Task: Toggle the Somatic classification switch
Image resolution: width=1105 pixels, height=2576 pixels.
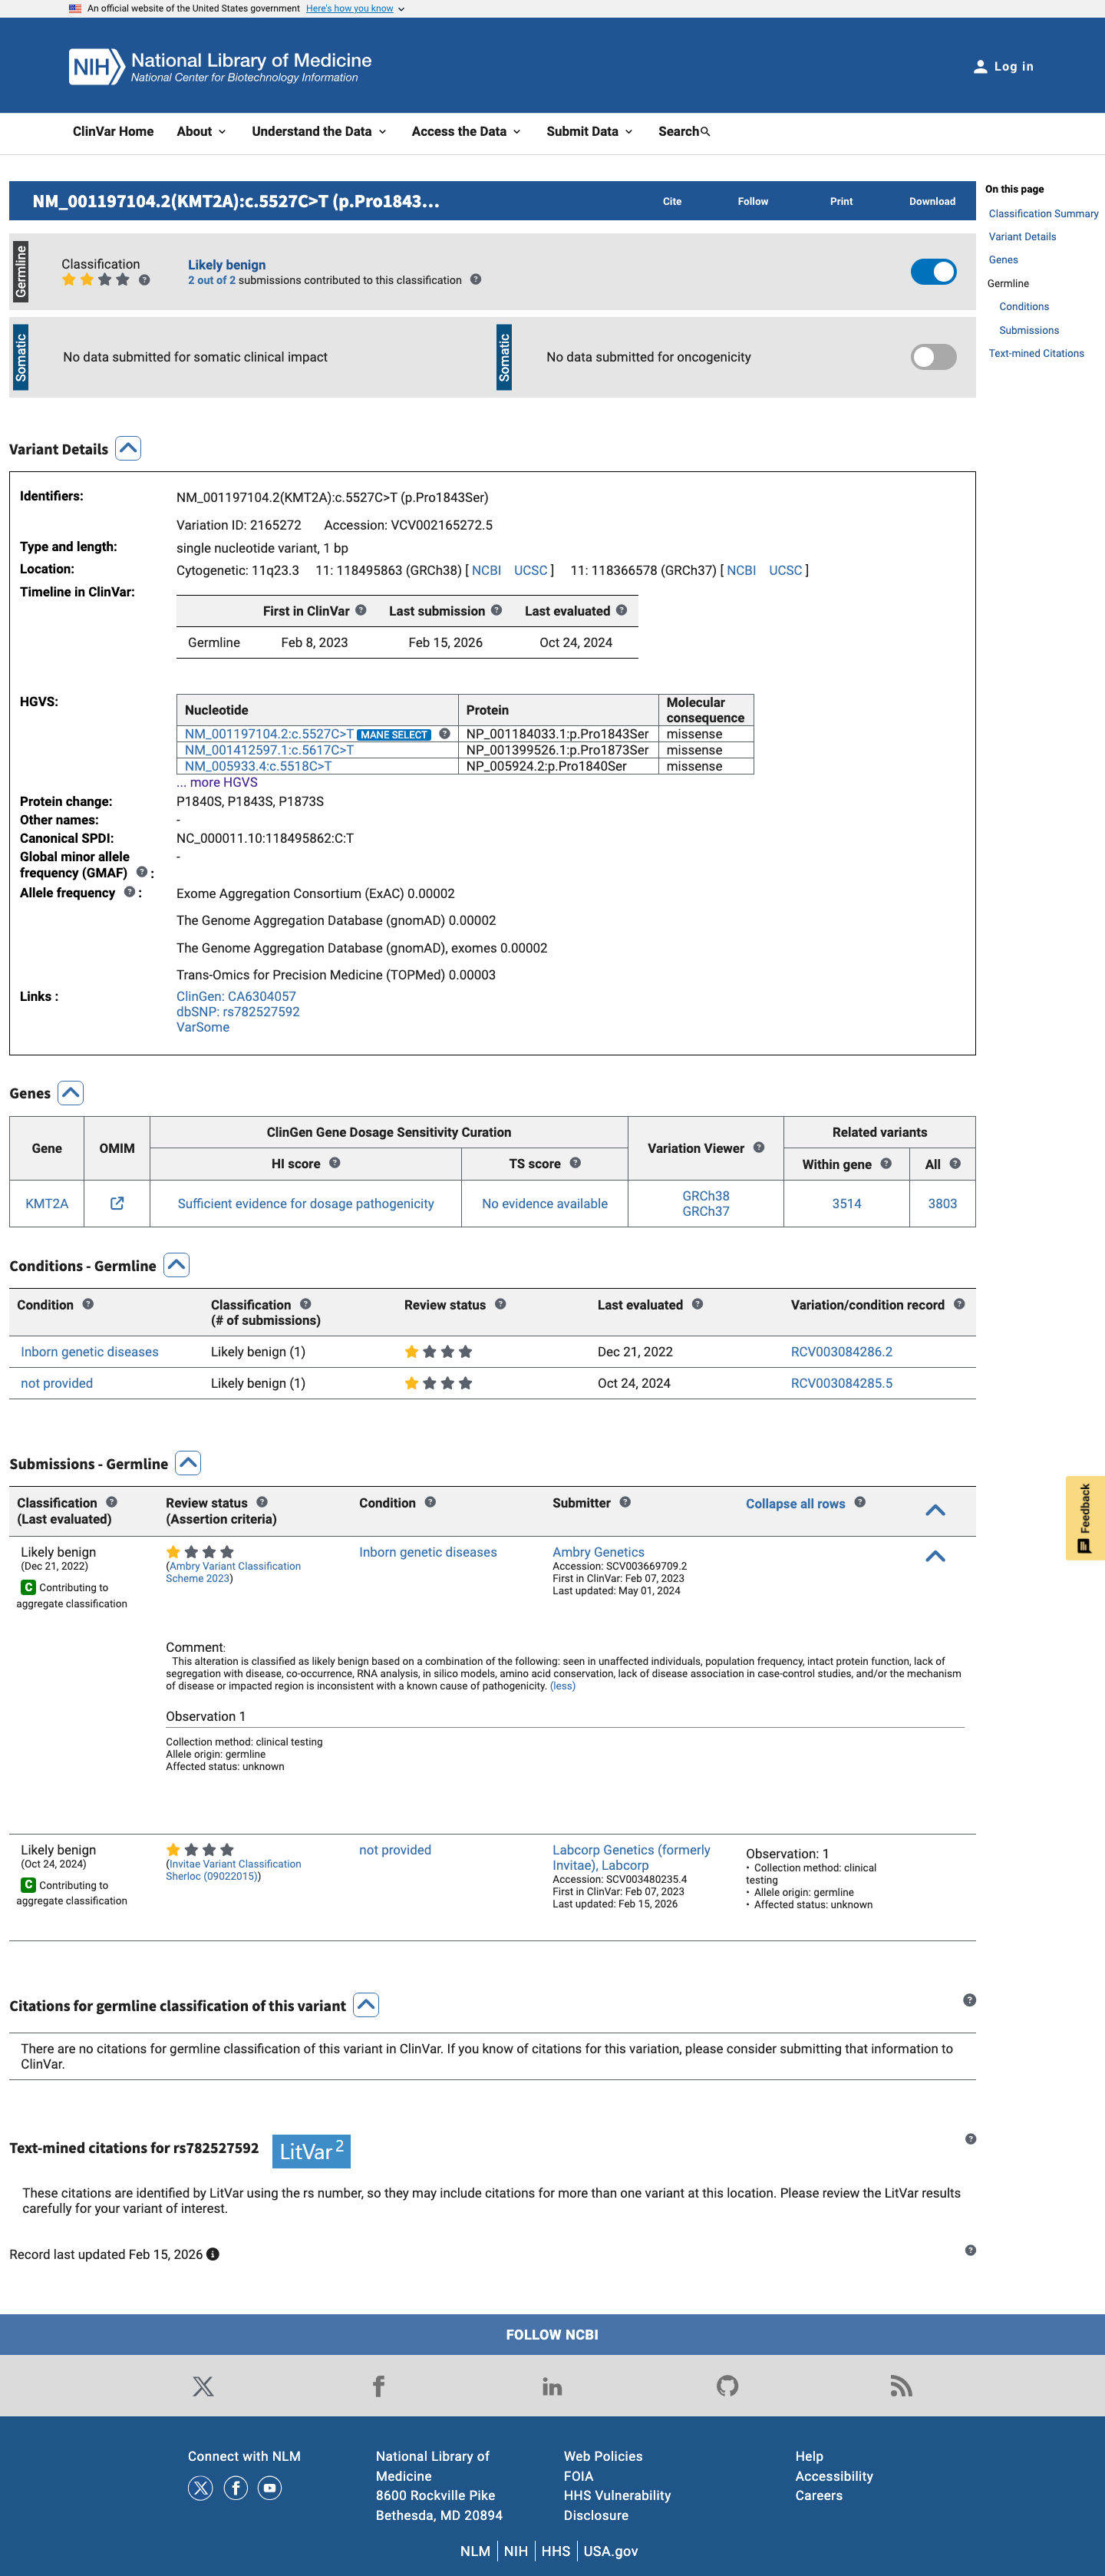Action: 933,357
